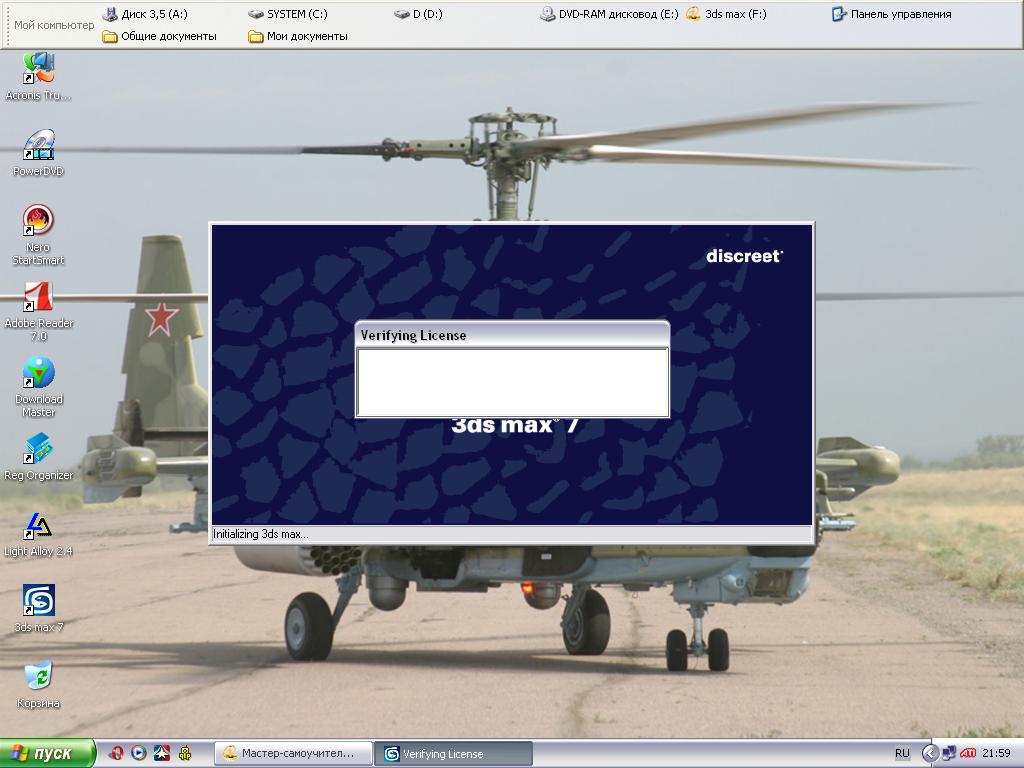1024x768 pixels.
Task: Open the ATI tray icon
Action: (x=968, y=753)
